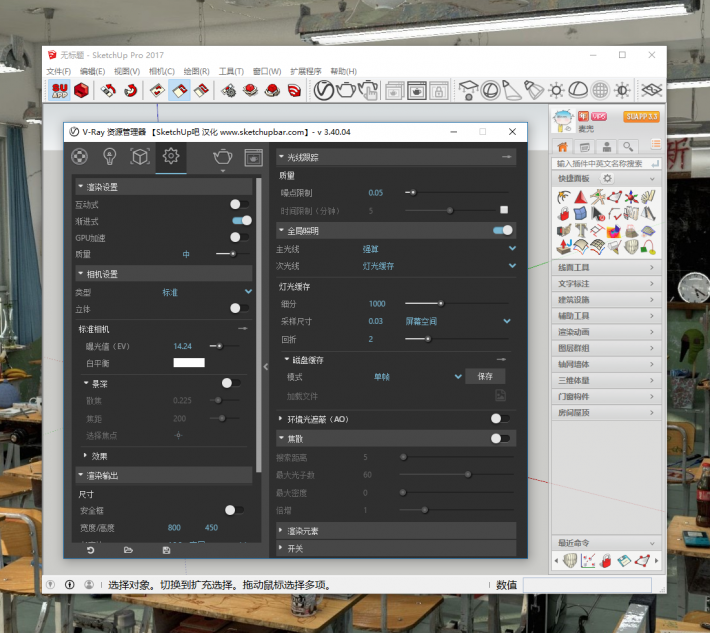
Task: Open the 建筑设施 category
Action: tap(606, 300)
